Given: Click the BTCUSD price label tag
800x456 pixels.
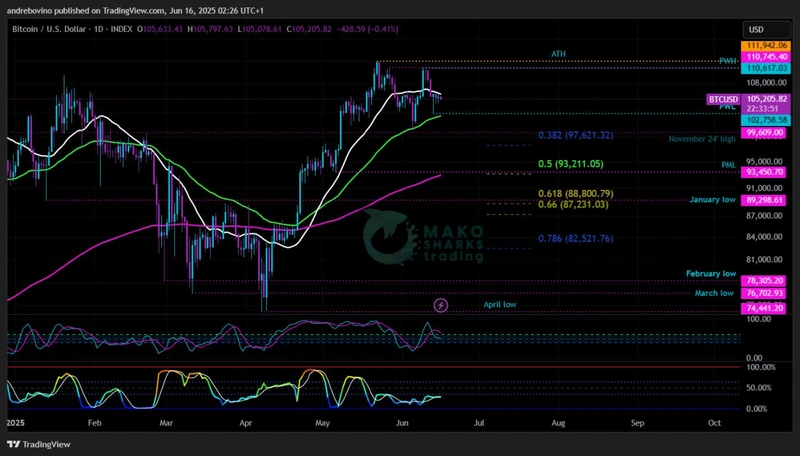Looking at the screenshot, I should click(723, 100).
